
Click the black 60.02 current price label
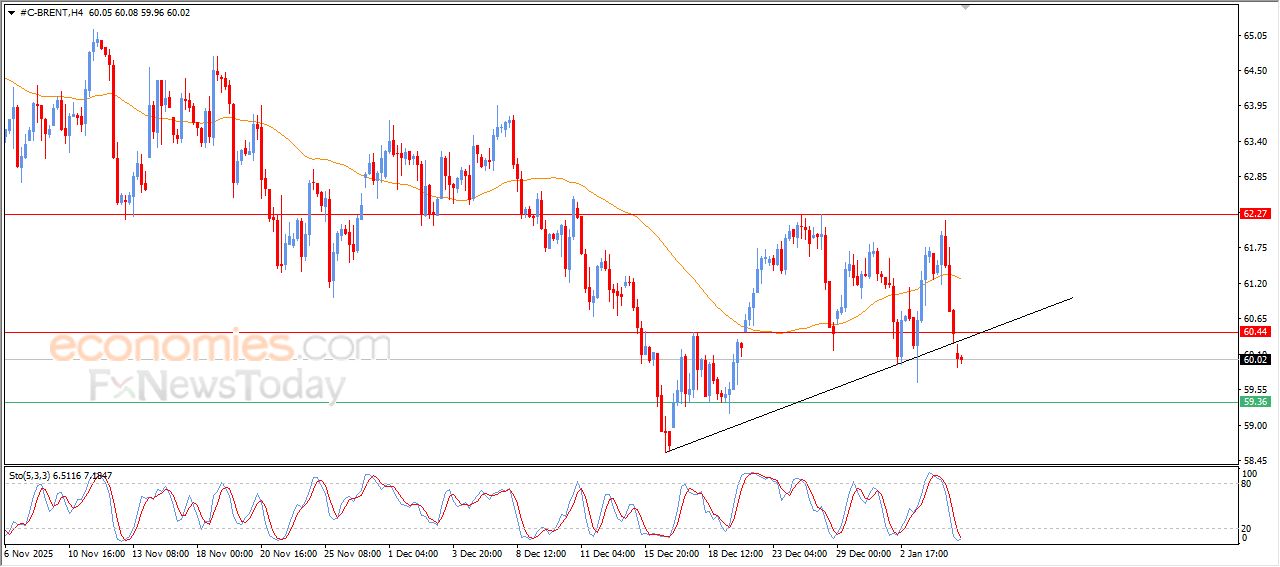pyautogui.click(x=1254, y=360)
